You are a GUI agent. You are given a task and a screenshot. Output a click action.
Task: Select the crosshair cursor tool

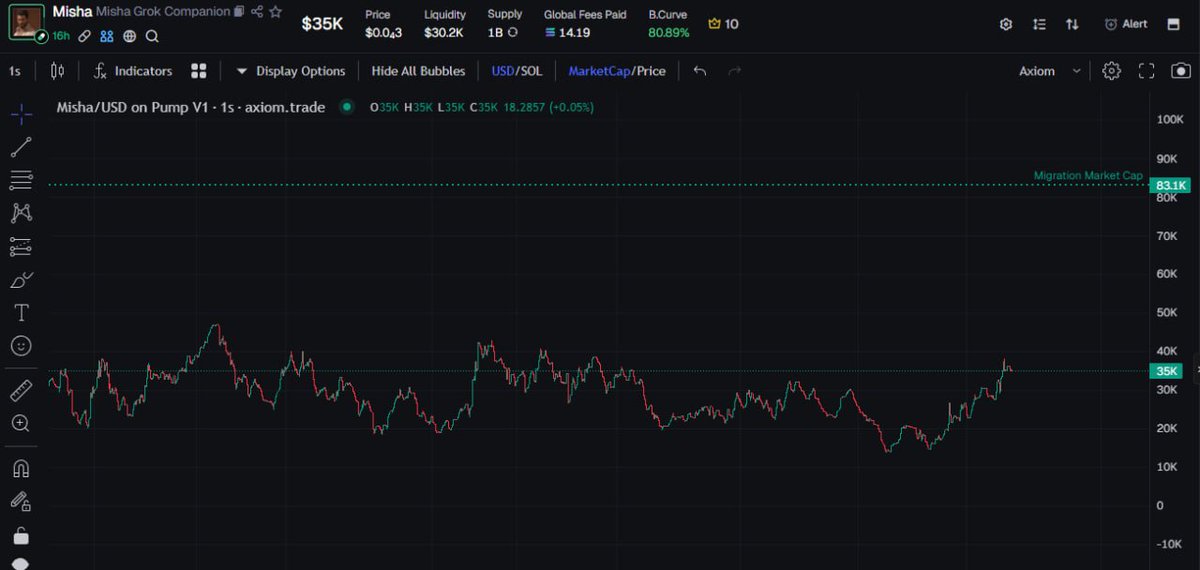(x=21, y=113)
